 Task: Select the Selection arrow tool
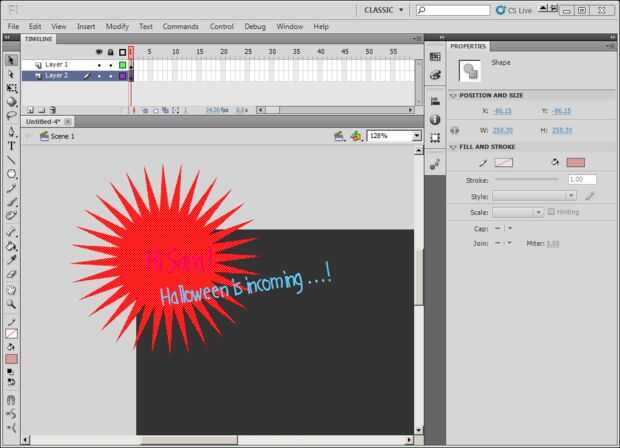click(11, 60)
